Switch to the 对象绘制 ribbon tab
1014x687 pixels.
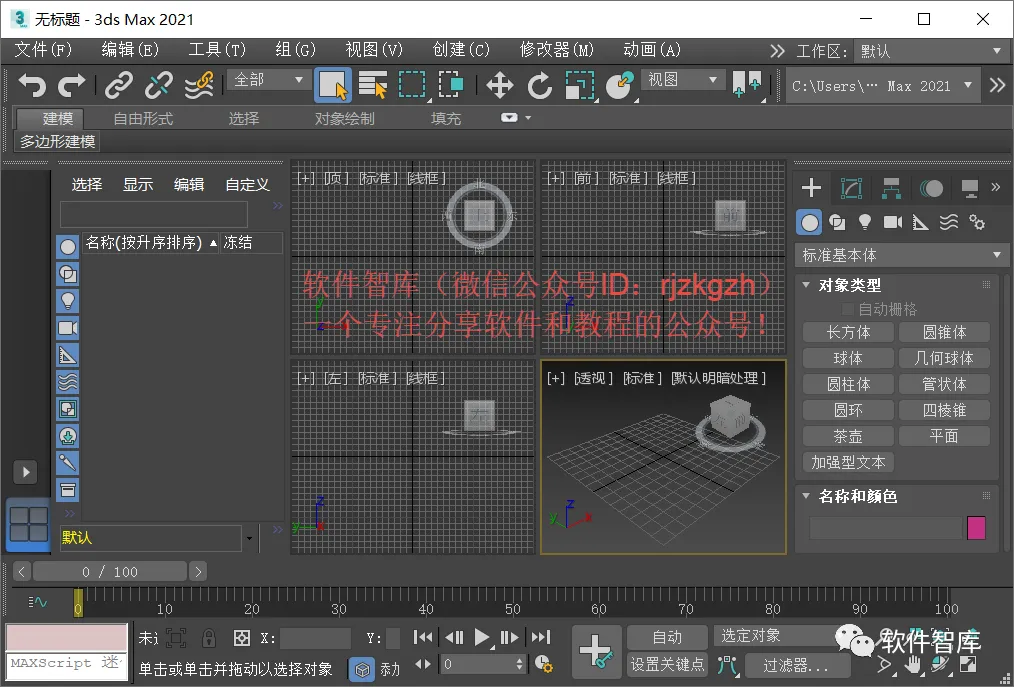(x=344, y=119)
